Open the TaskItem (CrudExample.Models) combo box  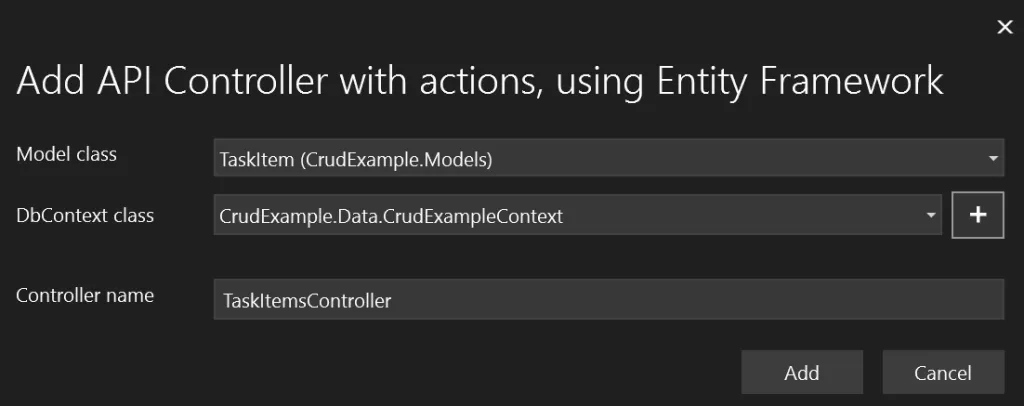point(609,157)
